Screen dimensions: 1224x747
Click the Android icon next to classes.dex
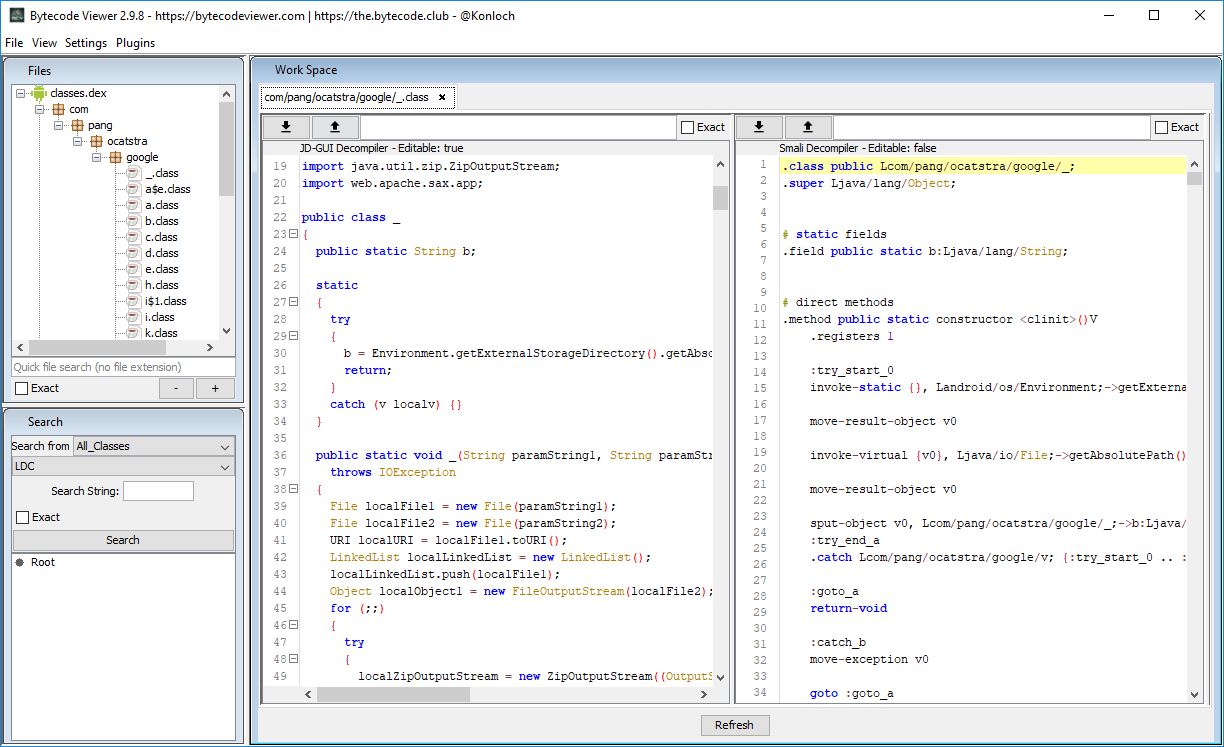click(39, 93)
